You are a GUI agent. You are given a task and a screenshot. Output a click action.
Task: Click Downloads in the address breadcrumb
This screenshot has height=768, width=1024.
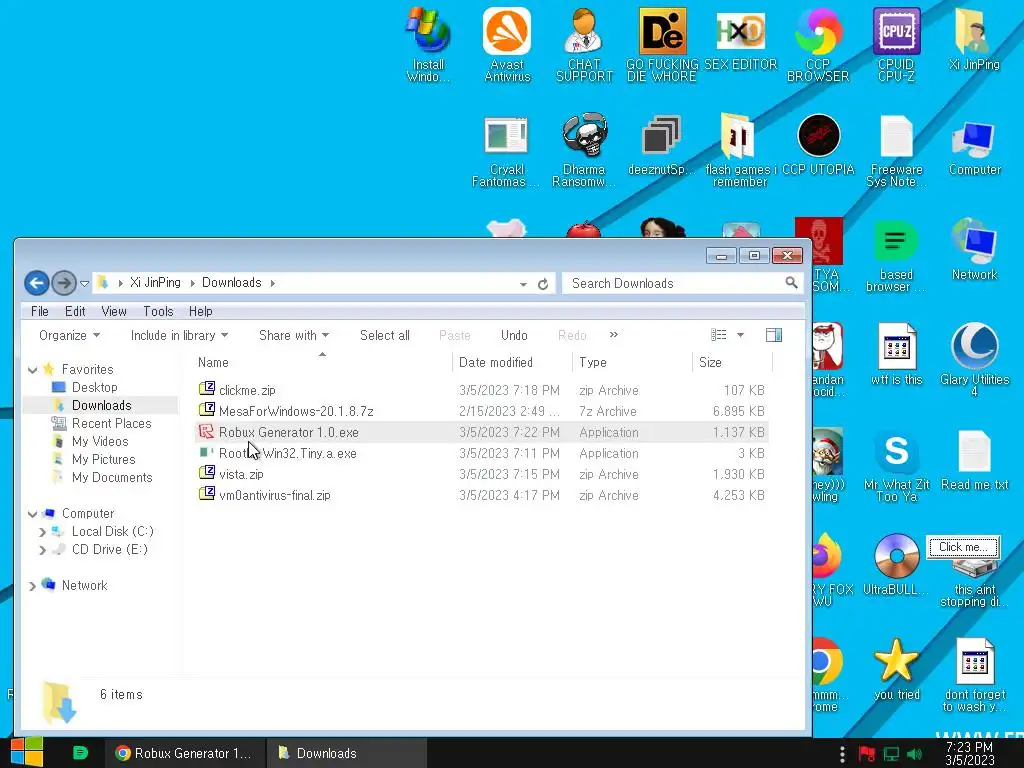(x=231, y=283)
